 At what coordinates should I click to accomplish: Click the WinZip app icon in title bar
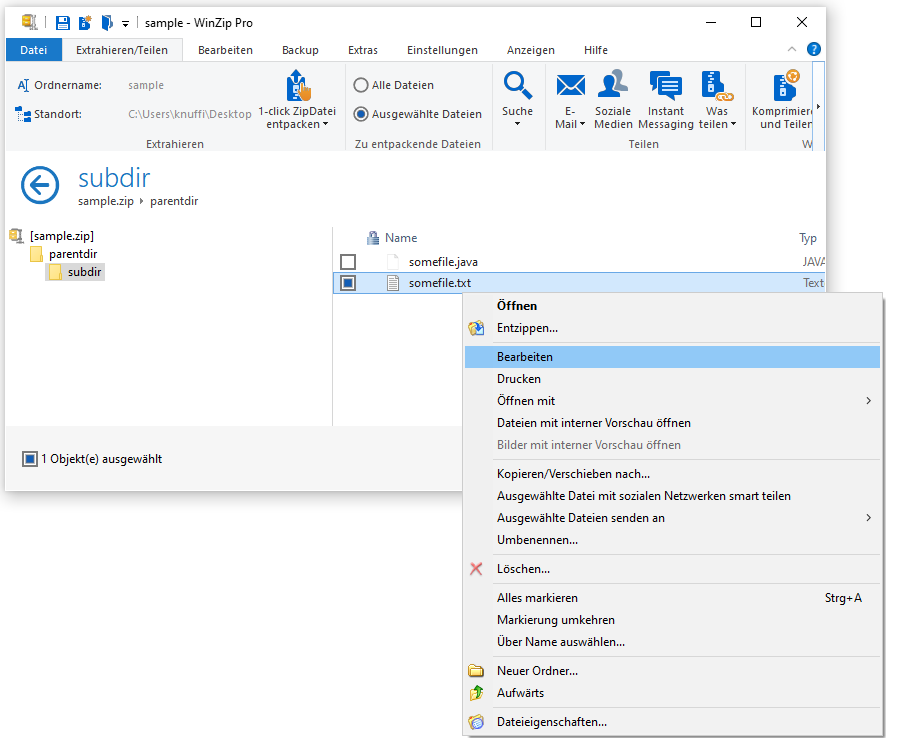pyautogui.click(x=29, y=22)
